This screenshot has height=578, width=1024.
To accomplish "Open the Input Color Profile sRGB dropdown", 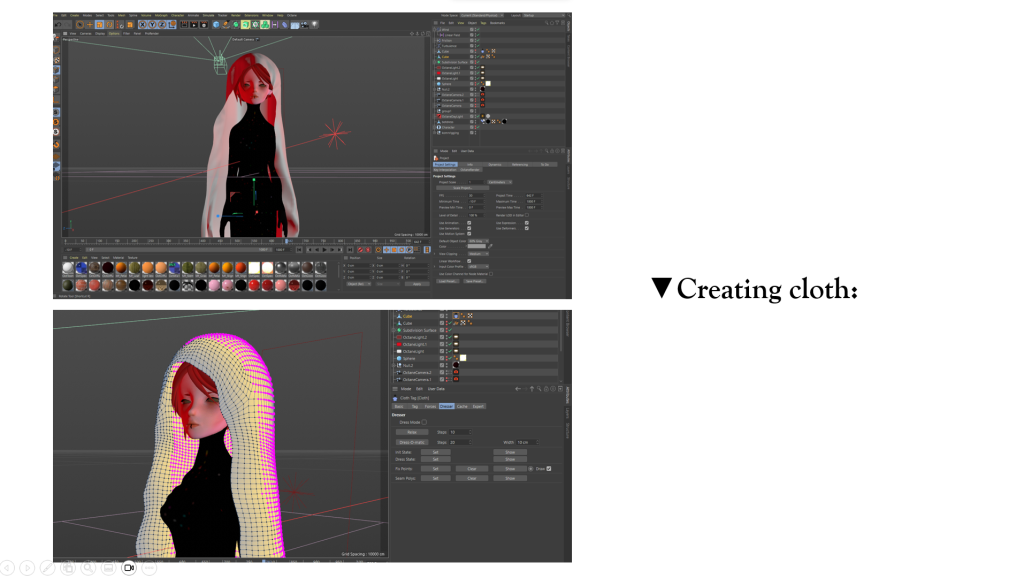I will pyautogui.click(x=478, y=266).
